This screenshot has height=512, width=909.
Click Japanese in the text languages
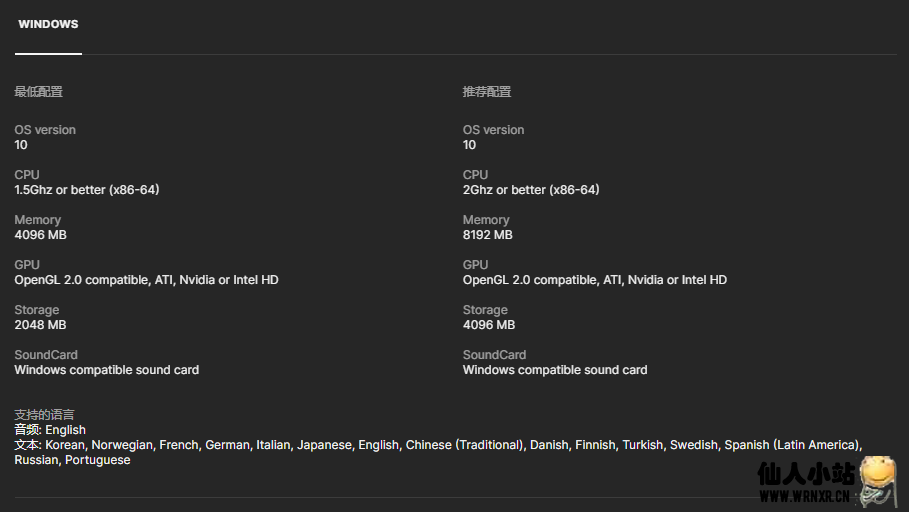pyautogui.click(x=324, y=445)
